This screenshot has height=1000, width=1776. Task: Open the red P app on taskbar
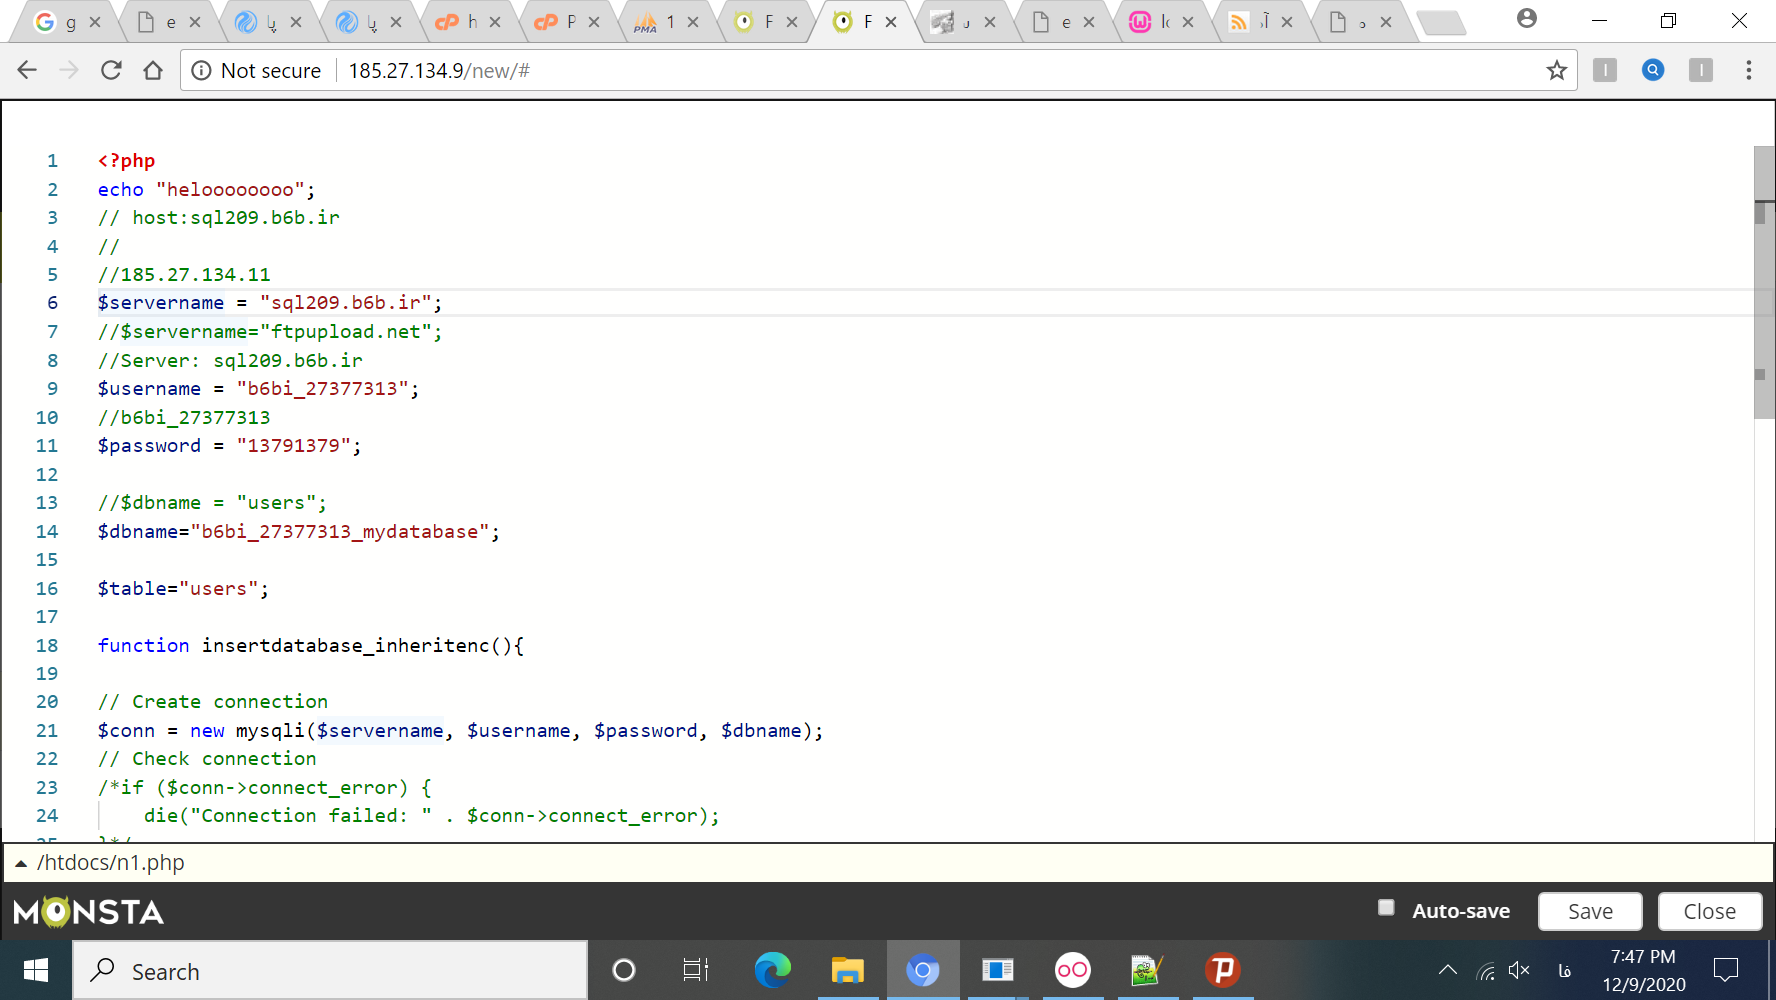coord(1222,970)
